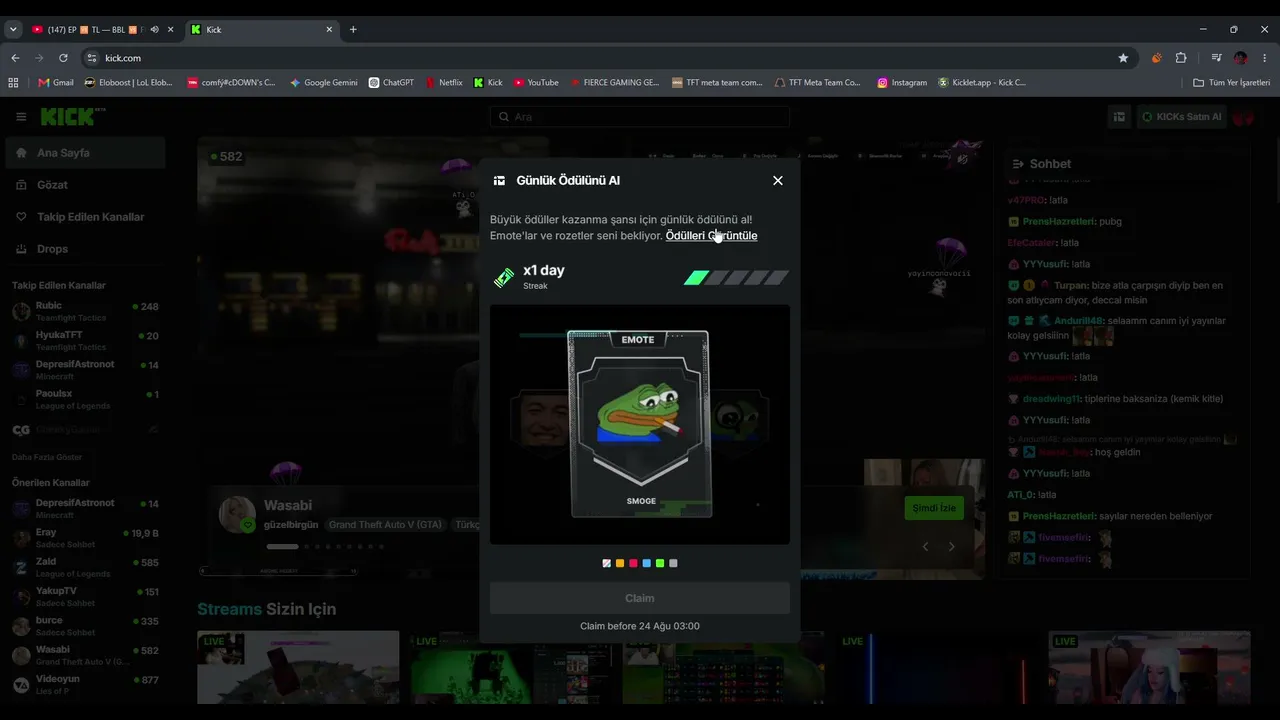The width and height of the screenshot is (1280, 720).
Task: Open the media control icon in toolbar
Action: [x=1216, y=58]
